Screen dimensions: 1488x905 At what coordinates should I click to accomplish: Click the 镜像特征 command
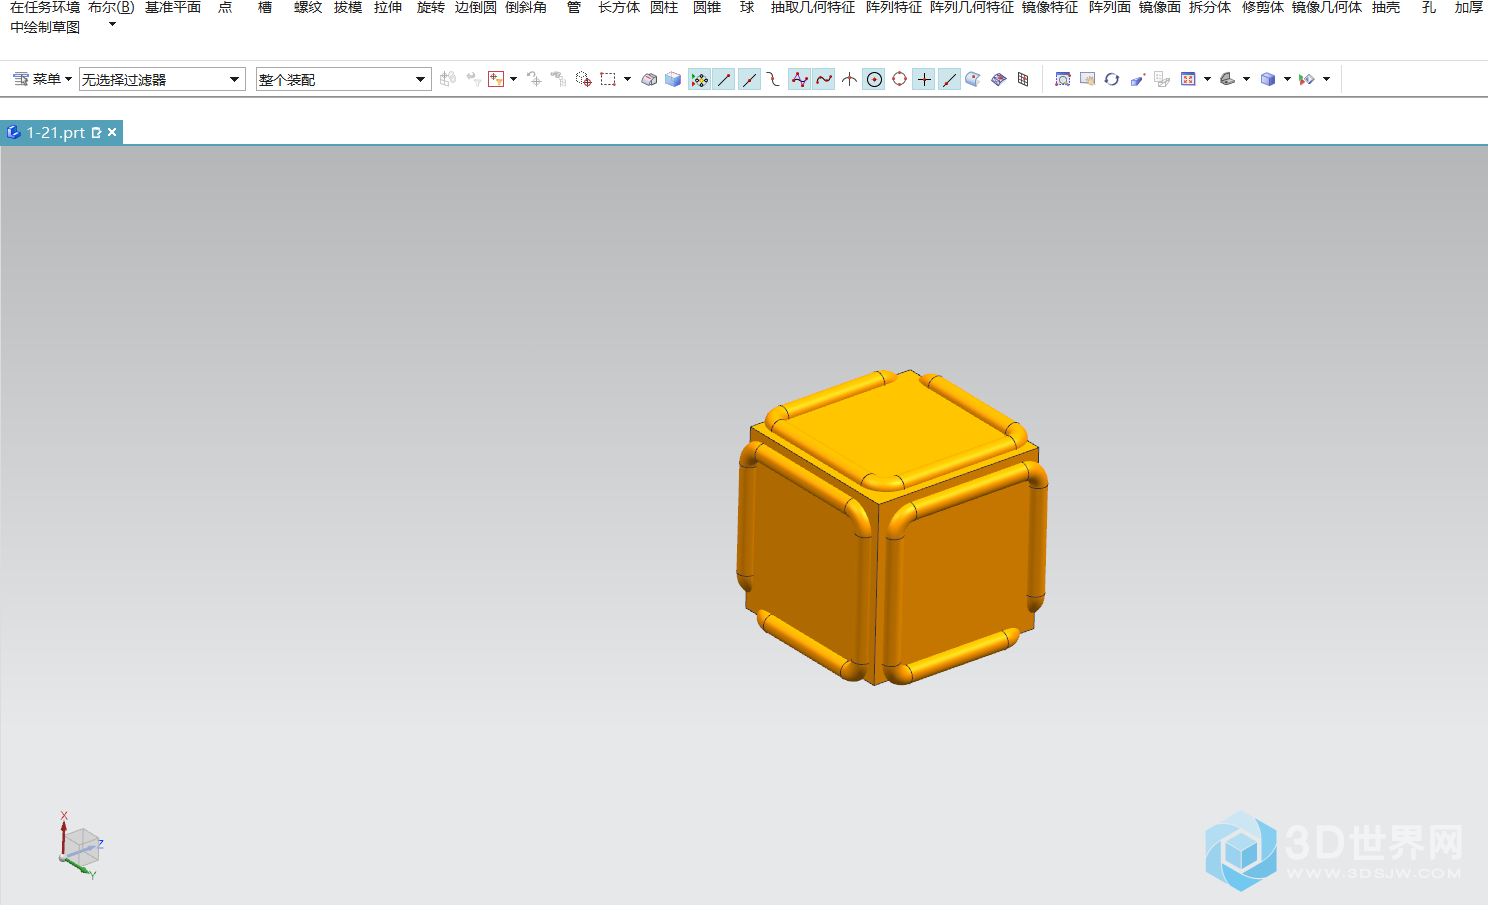click(1050, 7)
